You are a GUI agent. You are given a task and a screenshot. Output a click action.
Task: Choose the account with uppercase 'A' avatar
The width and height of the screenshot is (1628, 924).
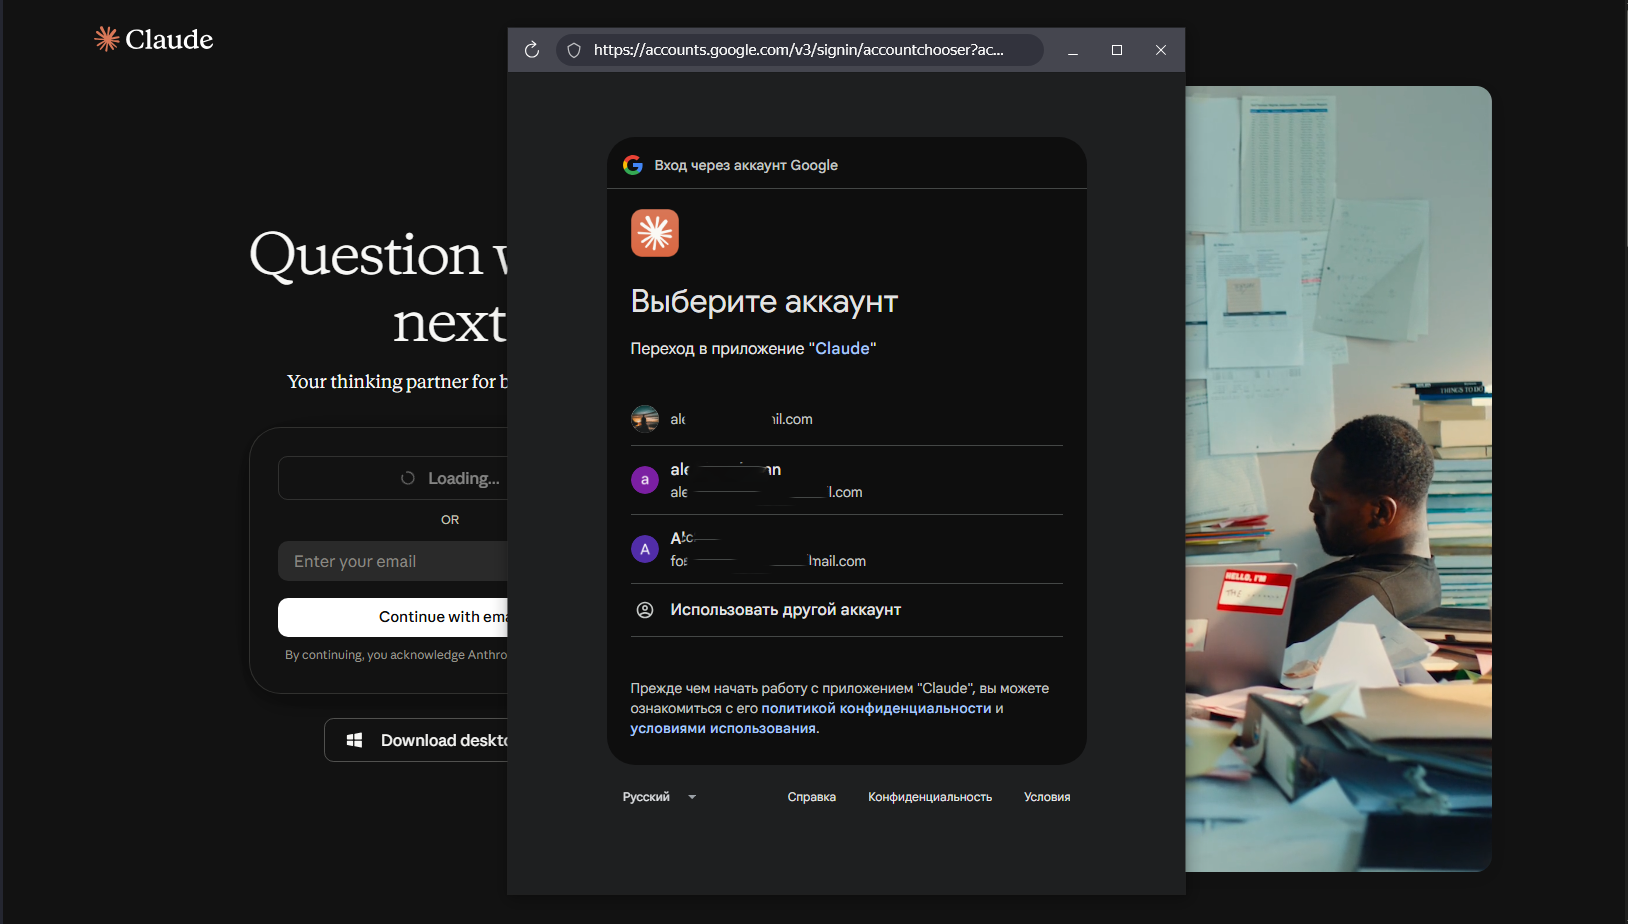tap(846, 549)
